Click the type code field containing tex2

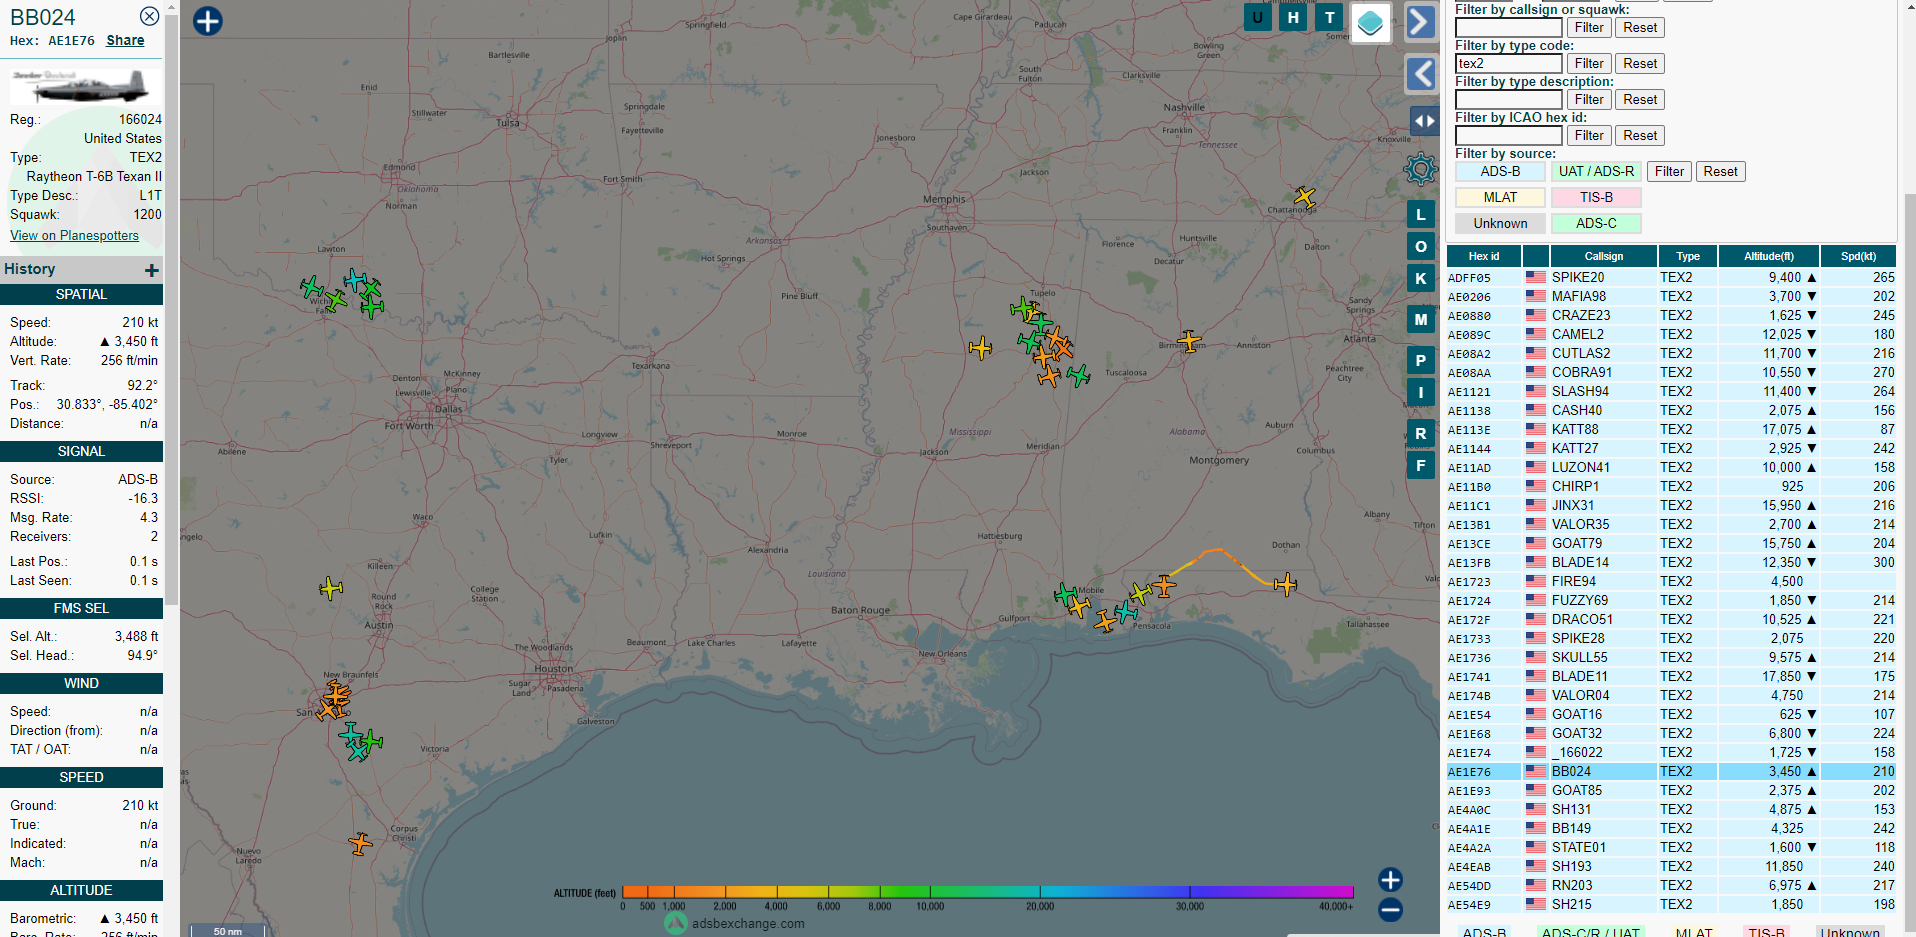(x=1508, y=64)
